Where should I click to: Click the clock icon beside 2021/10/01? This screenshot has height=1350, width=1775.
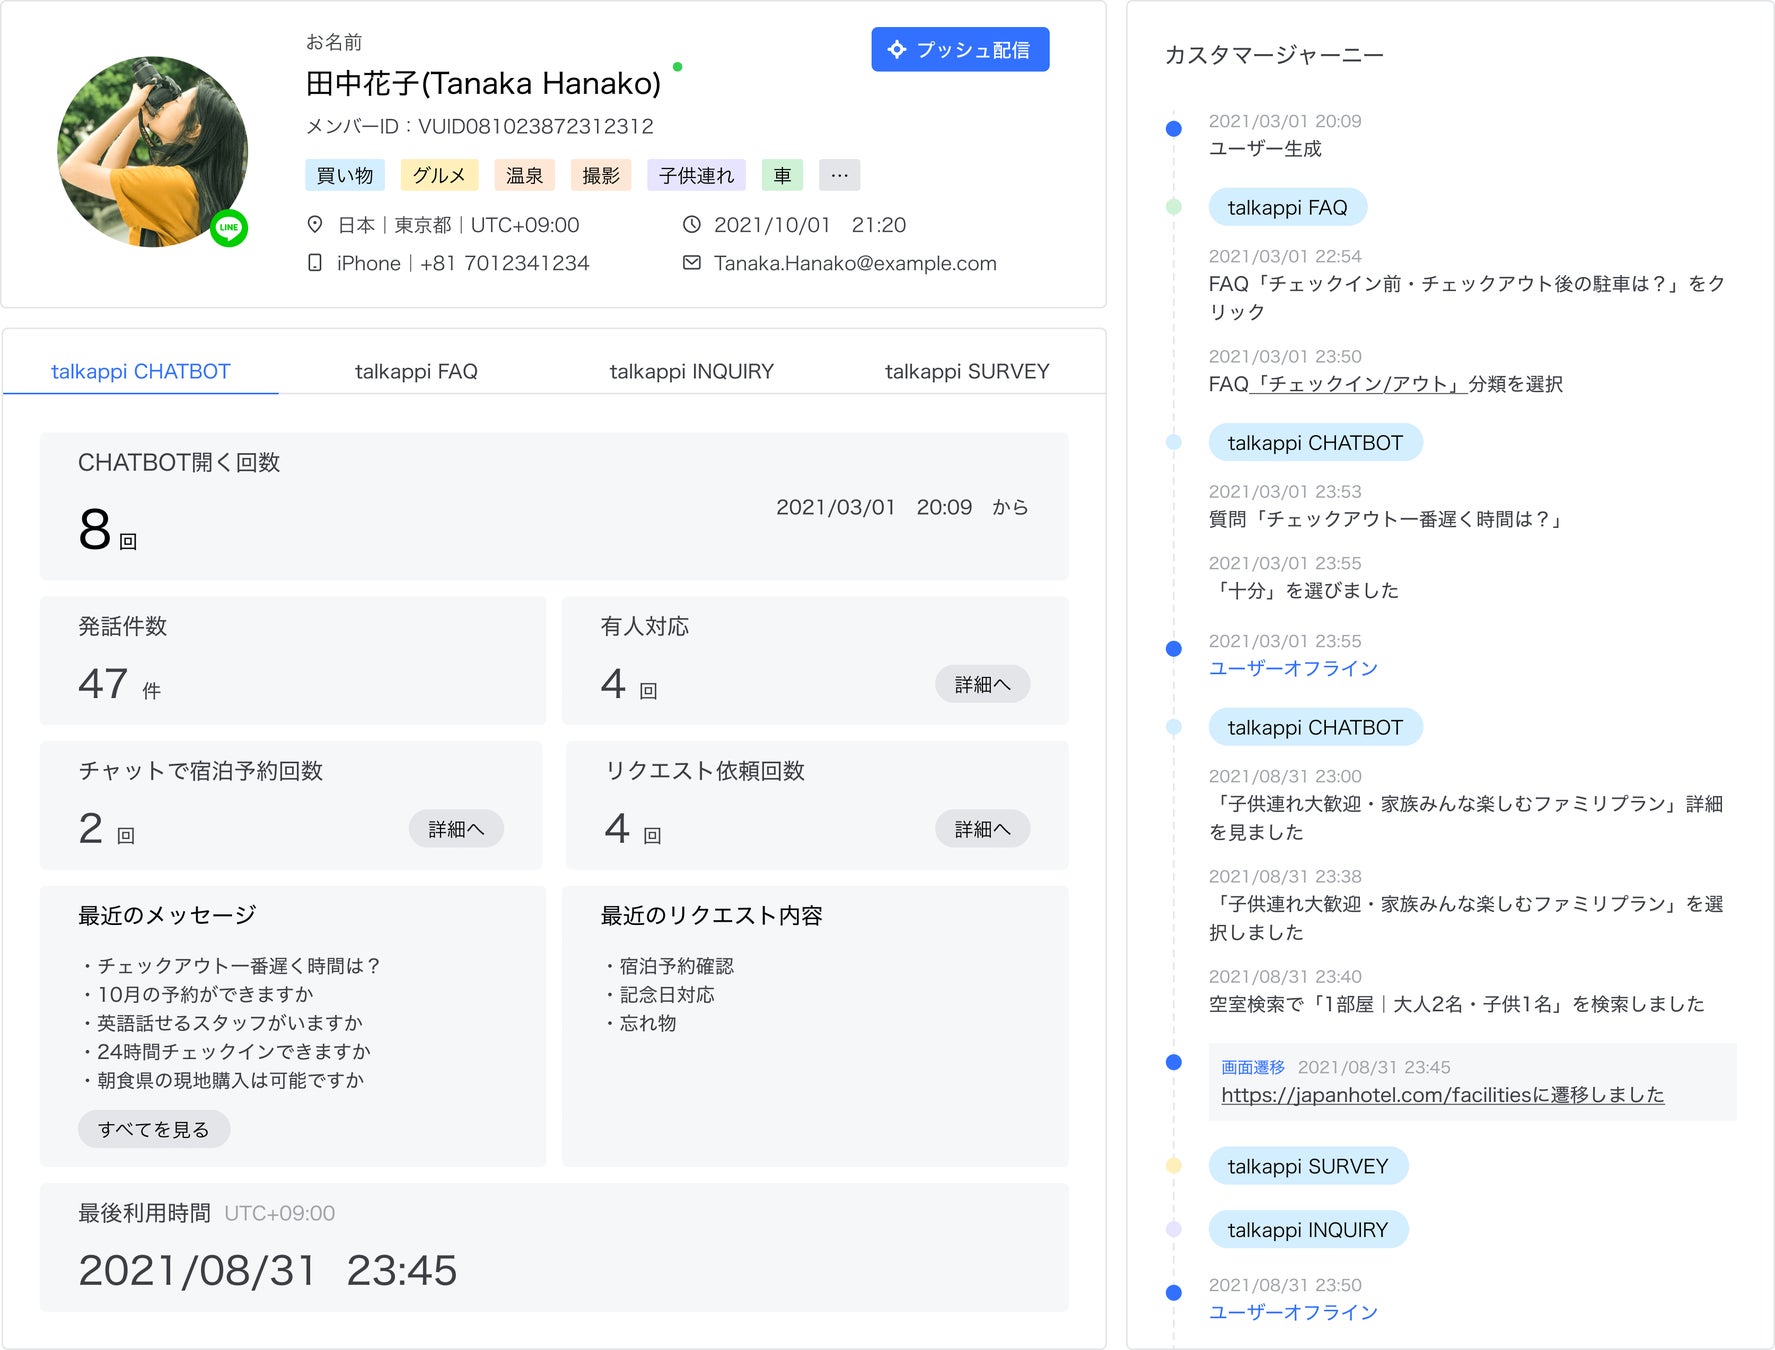pos(691,224)
